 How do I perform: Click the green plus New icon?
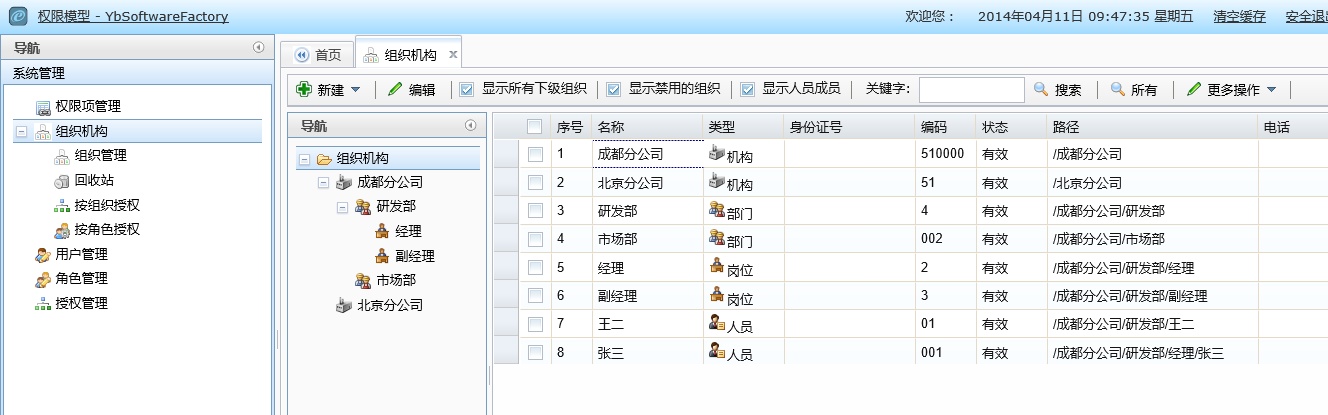tap(304, 90)
